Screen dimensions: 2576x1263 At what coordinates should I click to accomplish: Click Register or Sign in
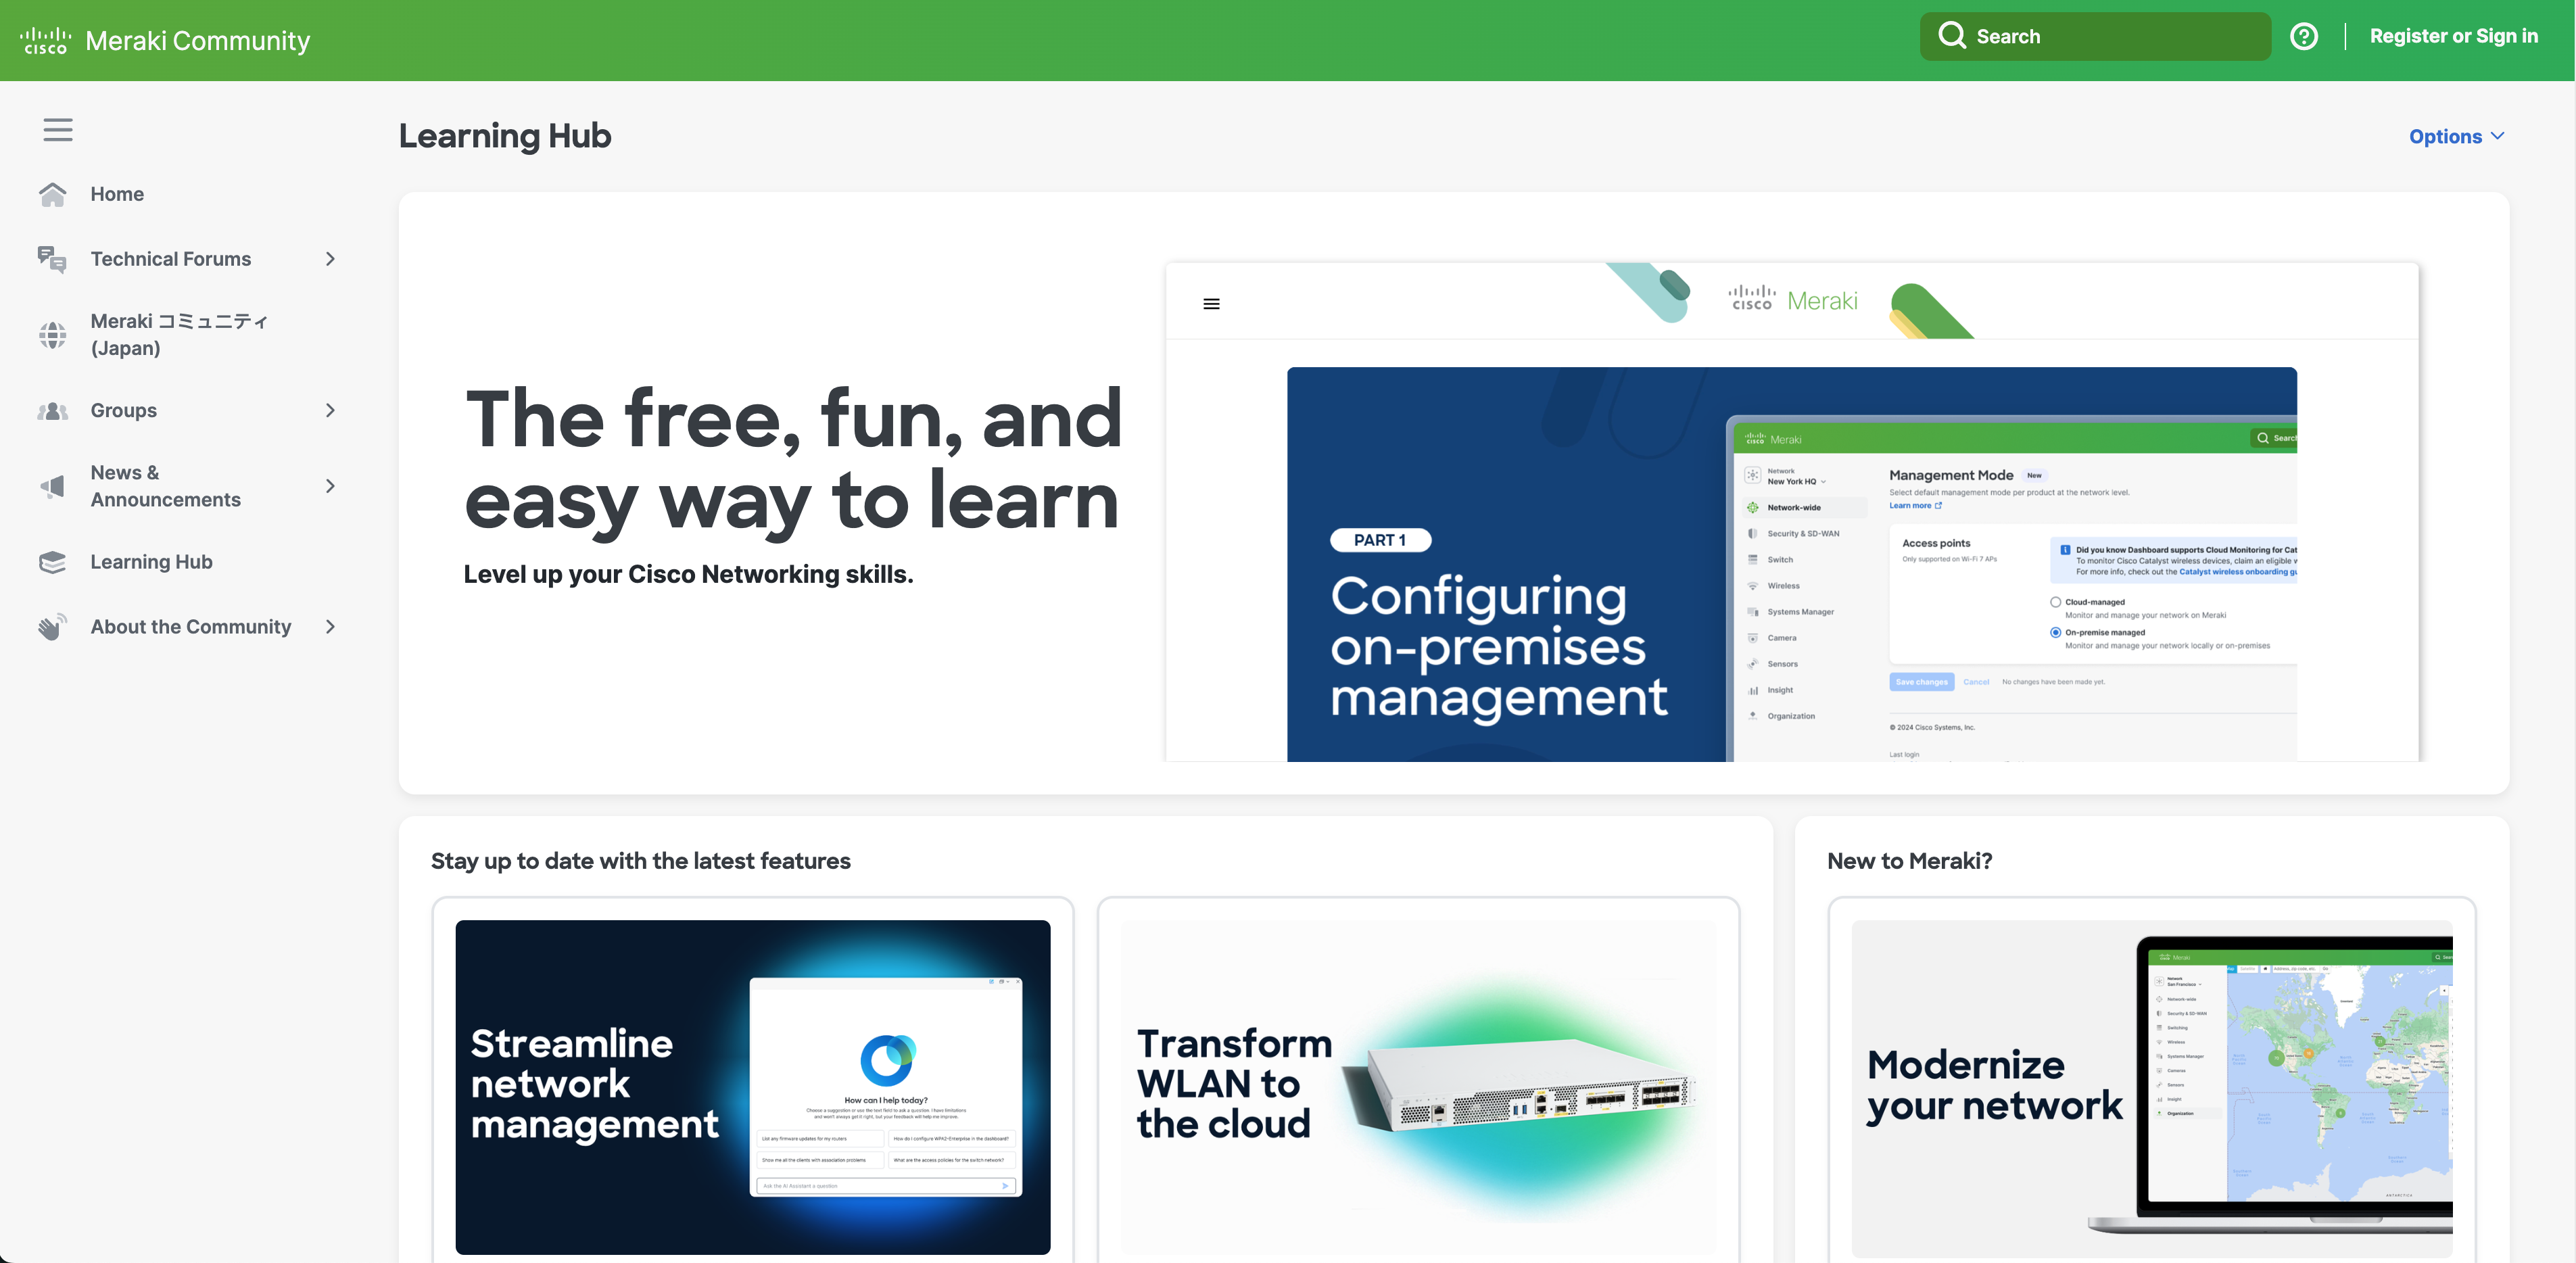pos(2453,36)
